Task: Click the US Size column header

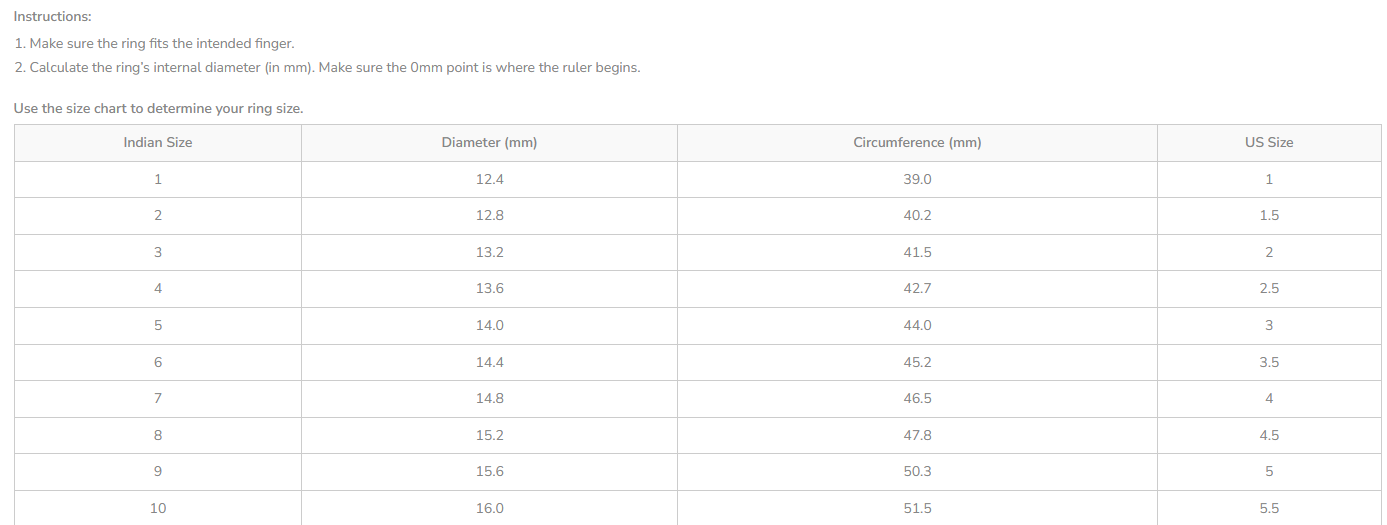Action: click(x=1269, y=143)
